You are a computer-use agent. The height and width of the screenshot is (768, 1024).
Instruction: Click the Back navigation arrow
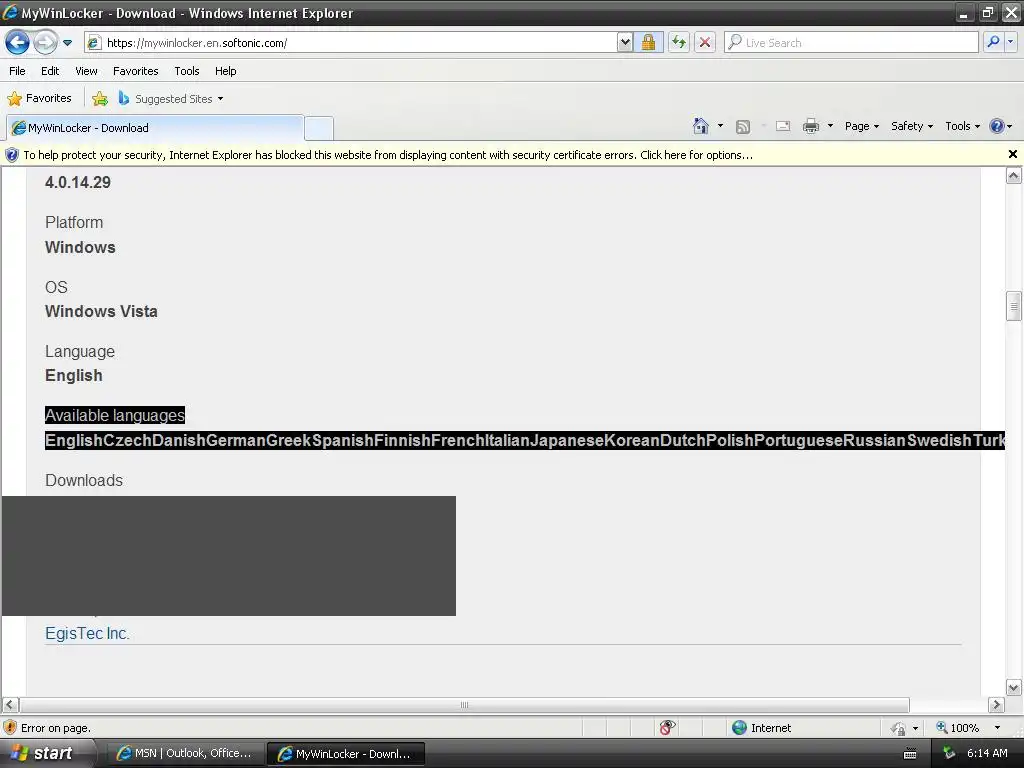(18, 43)
